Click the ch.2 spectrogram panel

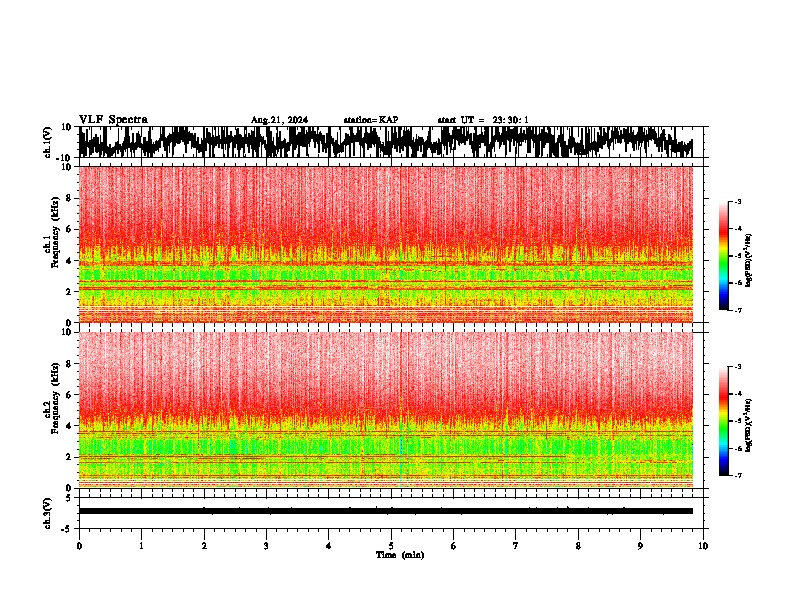[x=386, y=410]
